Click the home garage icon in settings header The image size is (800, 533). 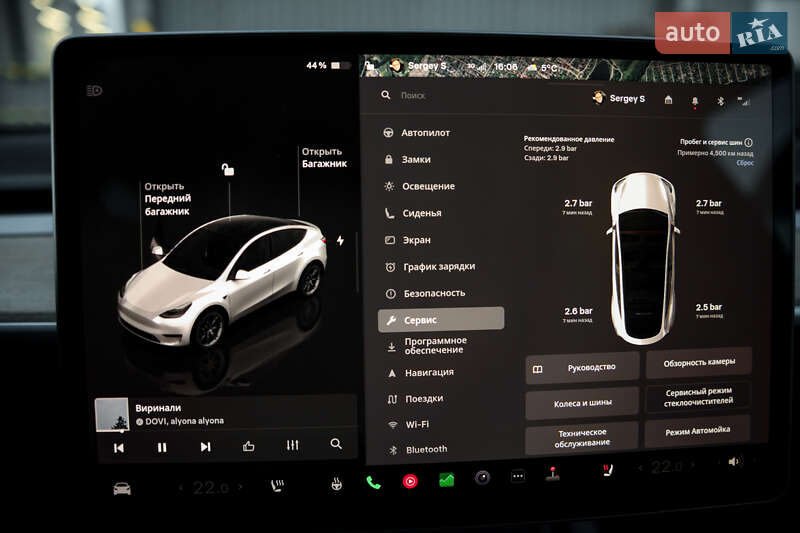668,100
